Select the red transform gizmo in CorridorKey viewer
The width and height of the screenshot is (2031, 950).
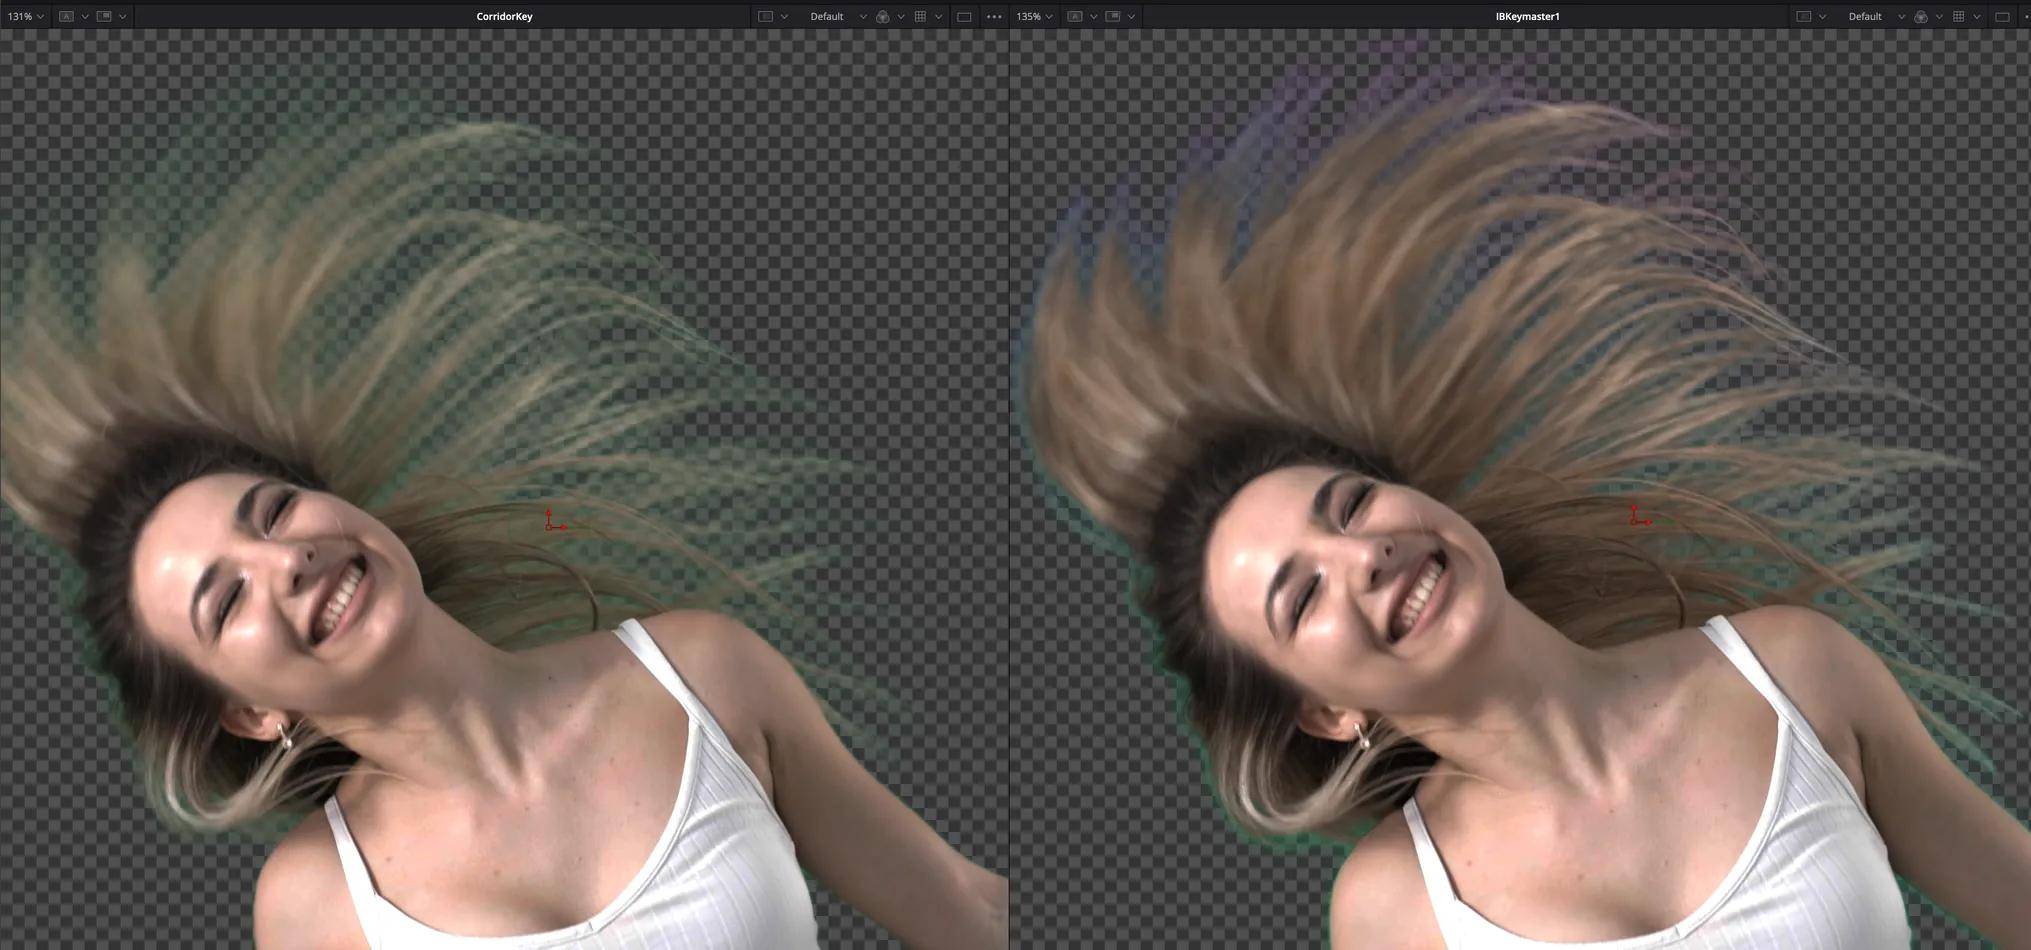(x=554, y=520)
